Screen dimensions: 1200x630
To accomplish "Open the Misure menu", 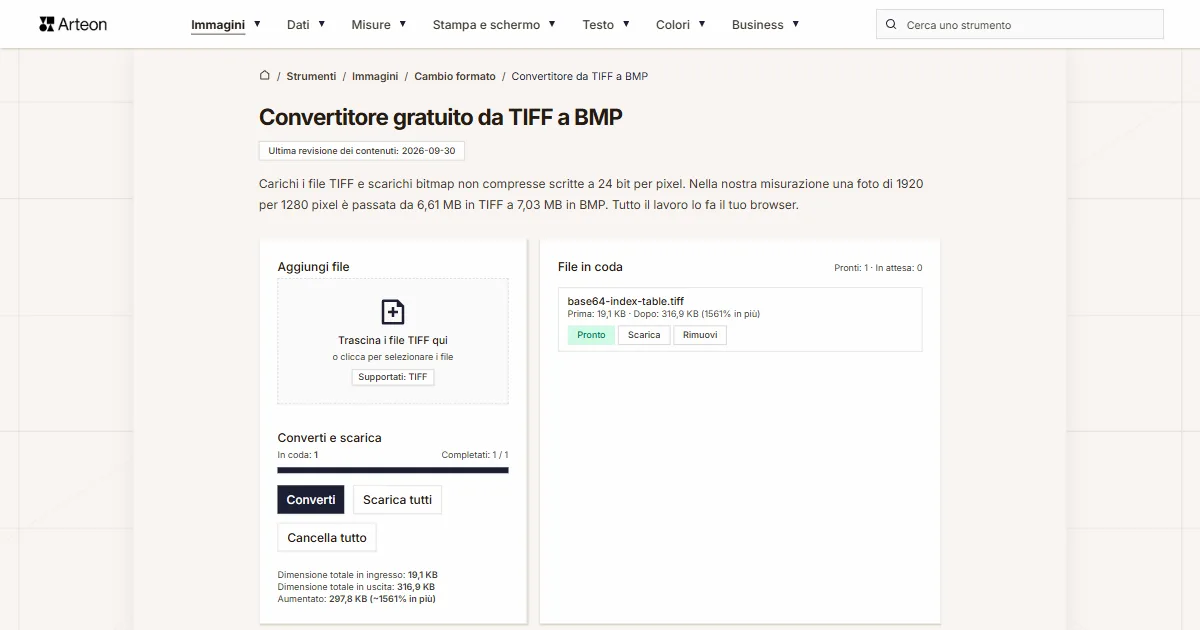I will pyautogui.click(x=371, y=24).
